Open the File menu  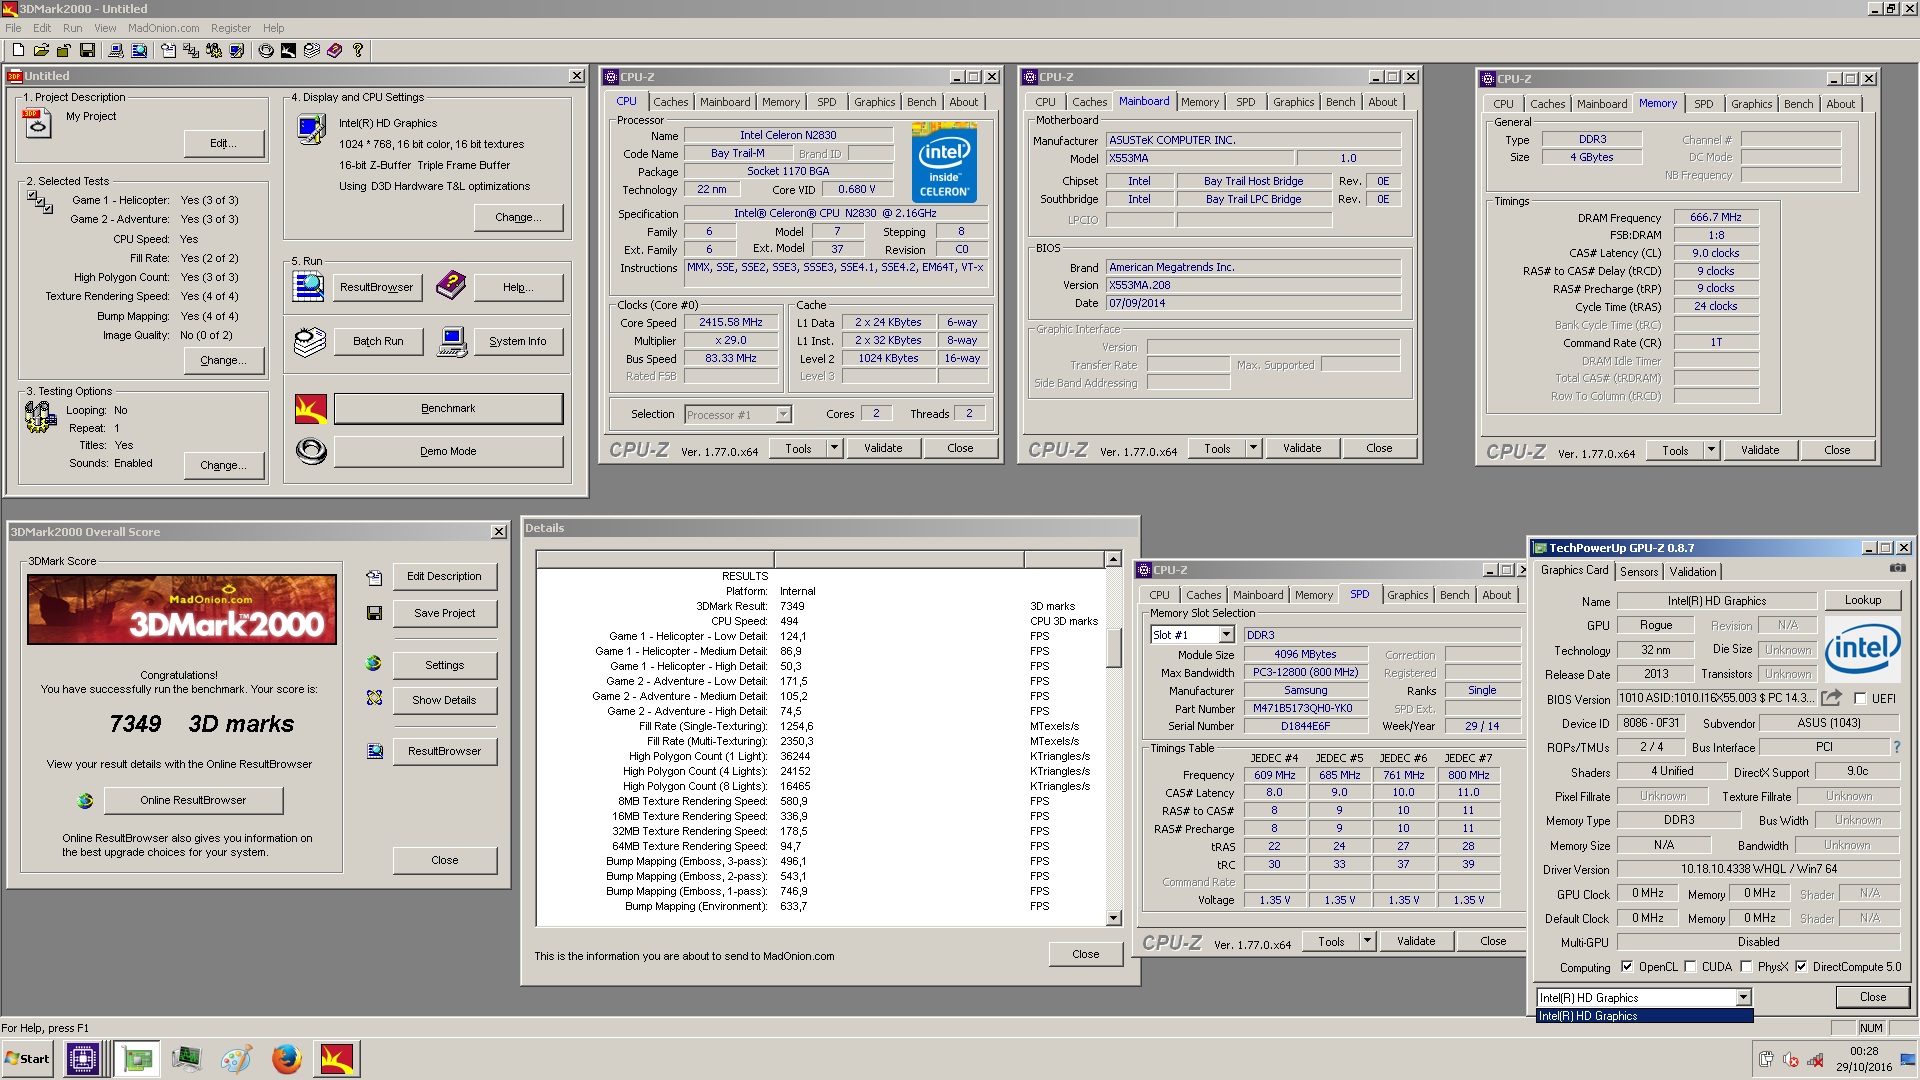[x=13, y=28]
